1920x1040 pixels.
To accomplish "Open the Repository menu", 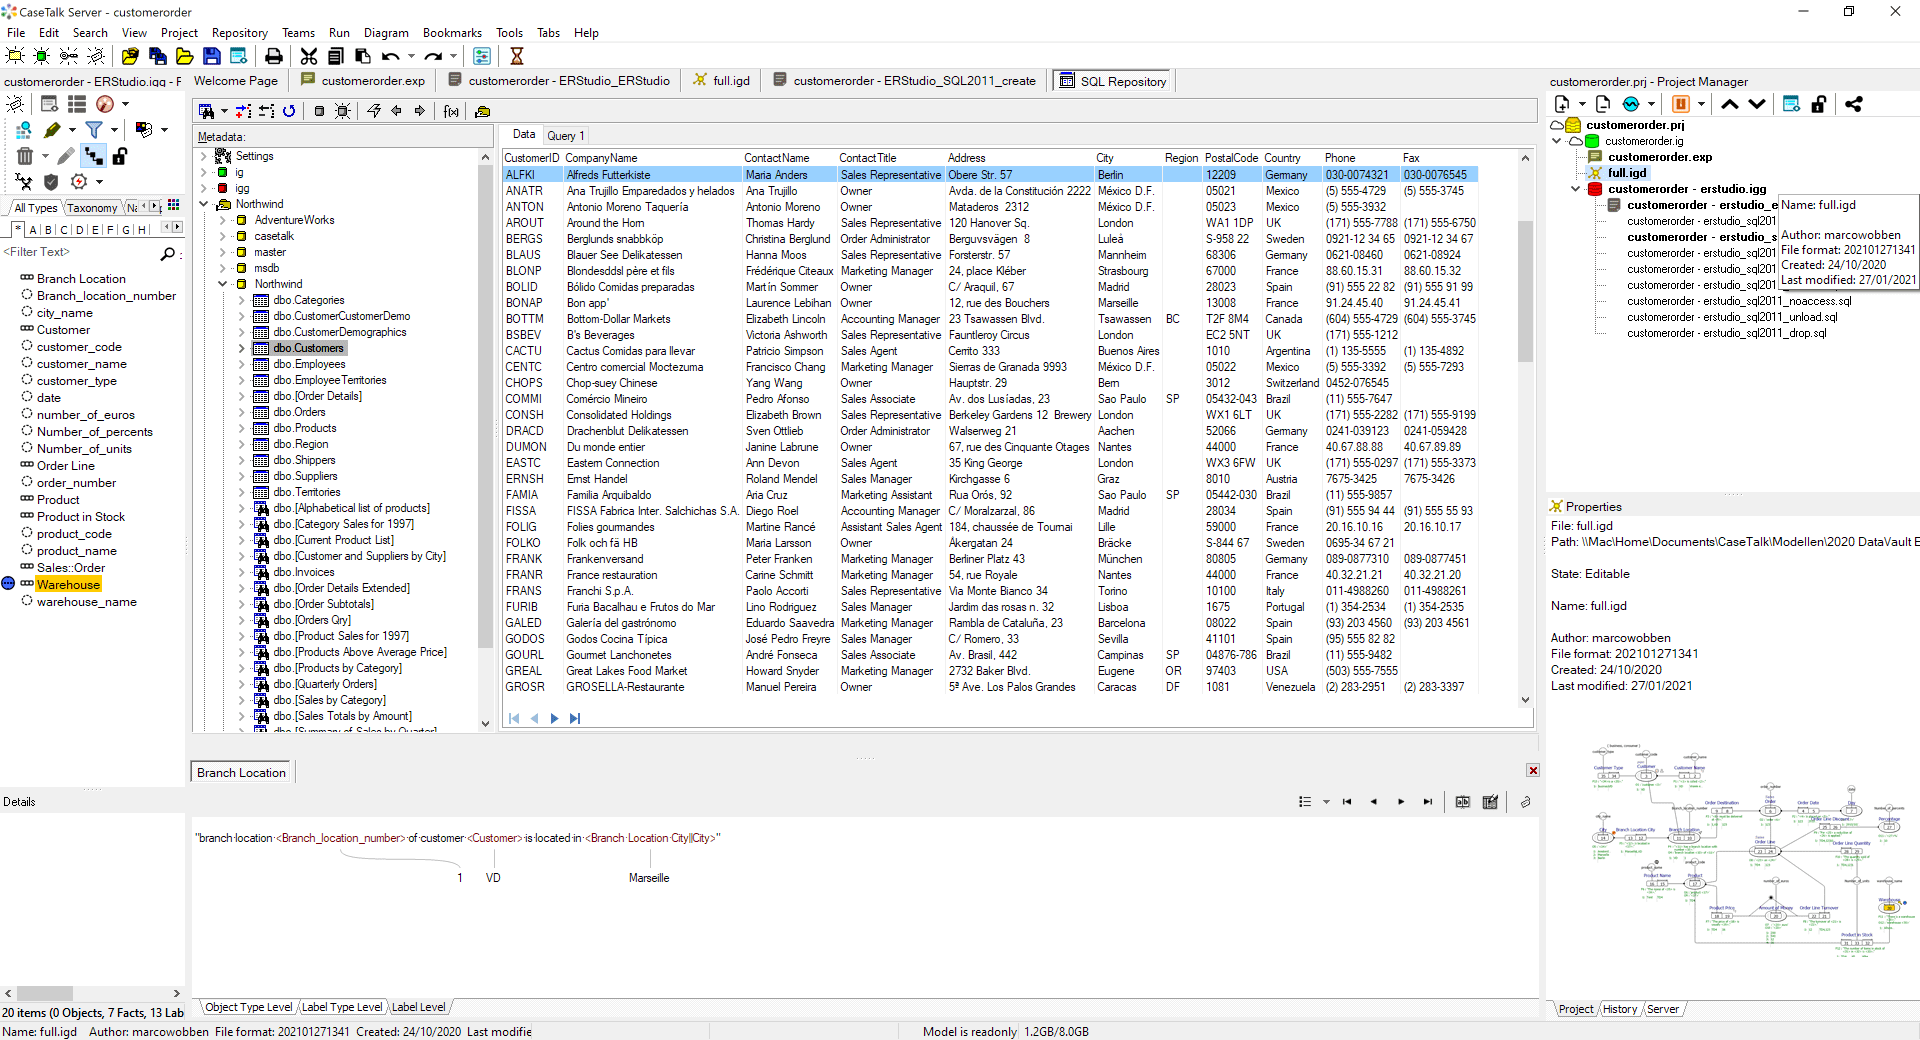I will (x=239, y=32).
